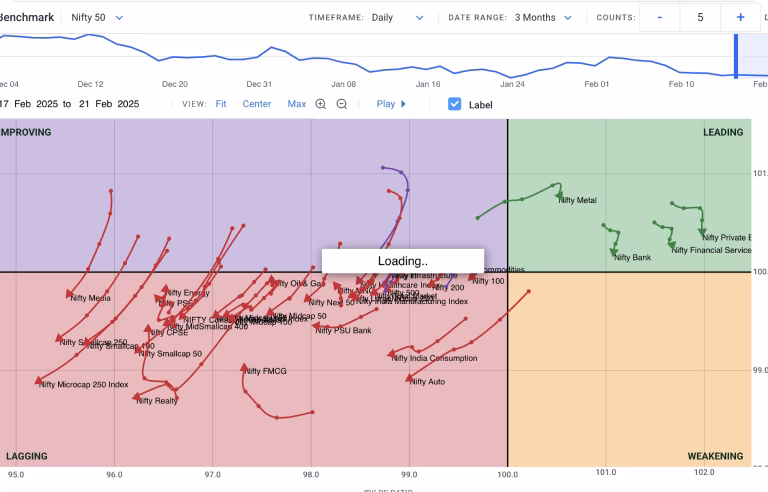Decrease counts with the minus button
The image size is (768, 492).
[x=660, y=17]
